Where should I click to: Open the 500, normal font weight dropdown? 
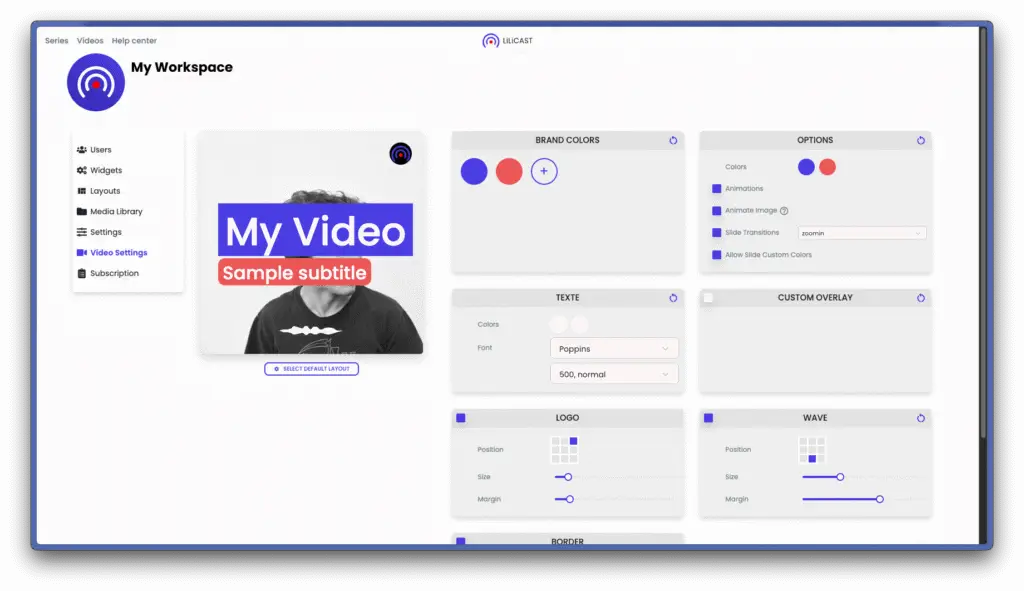point(614,374)
